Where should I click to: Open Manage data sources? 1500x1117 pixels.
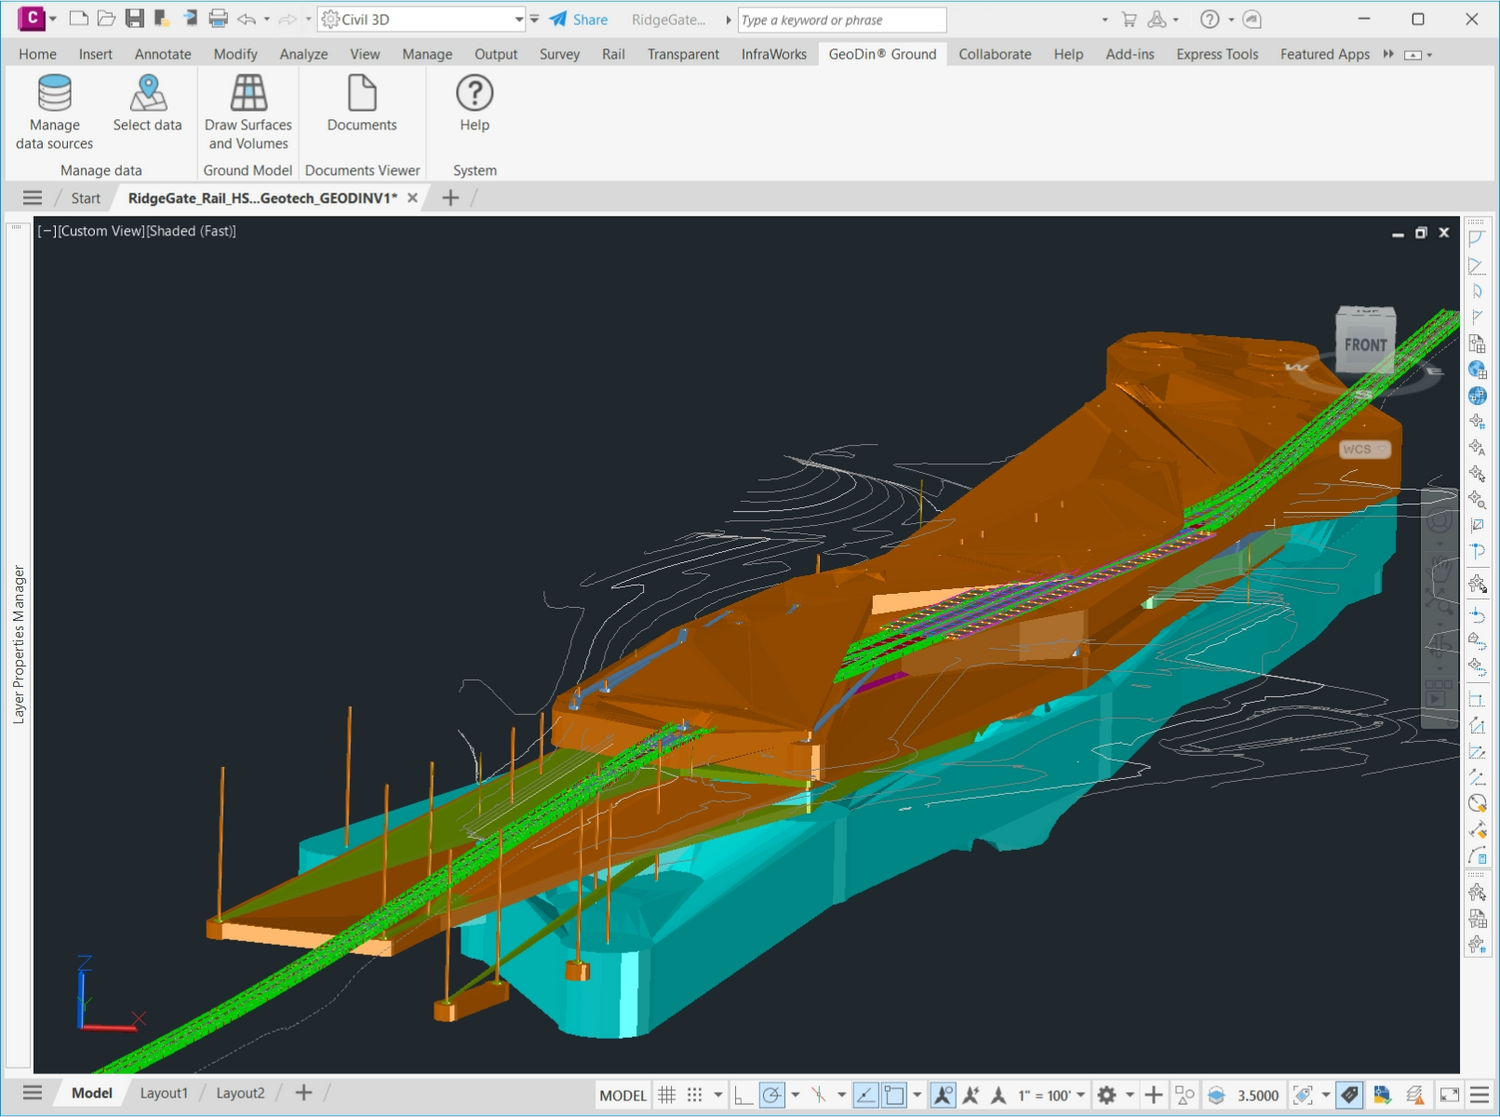pos(54,95)
